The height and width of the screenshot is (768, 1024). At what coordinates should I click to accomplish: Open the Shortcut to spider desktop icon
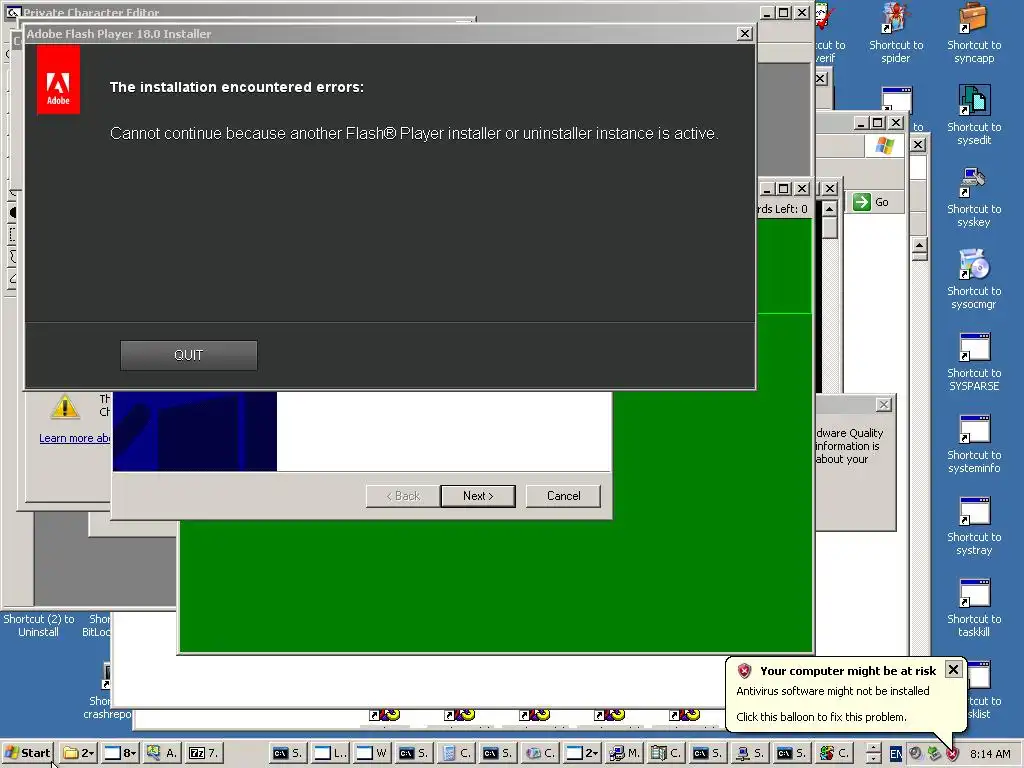pos(895,33)
